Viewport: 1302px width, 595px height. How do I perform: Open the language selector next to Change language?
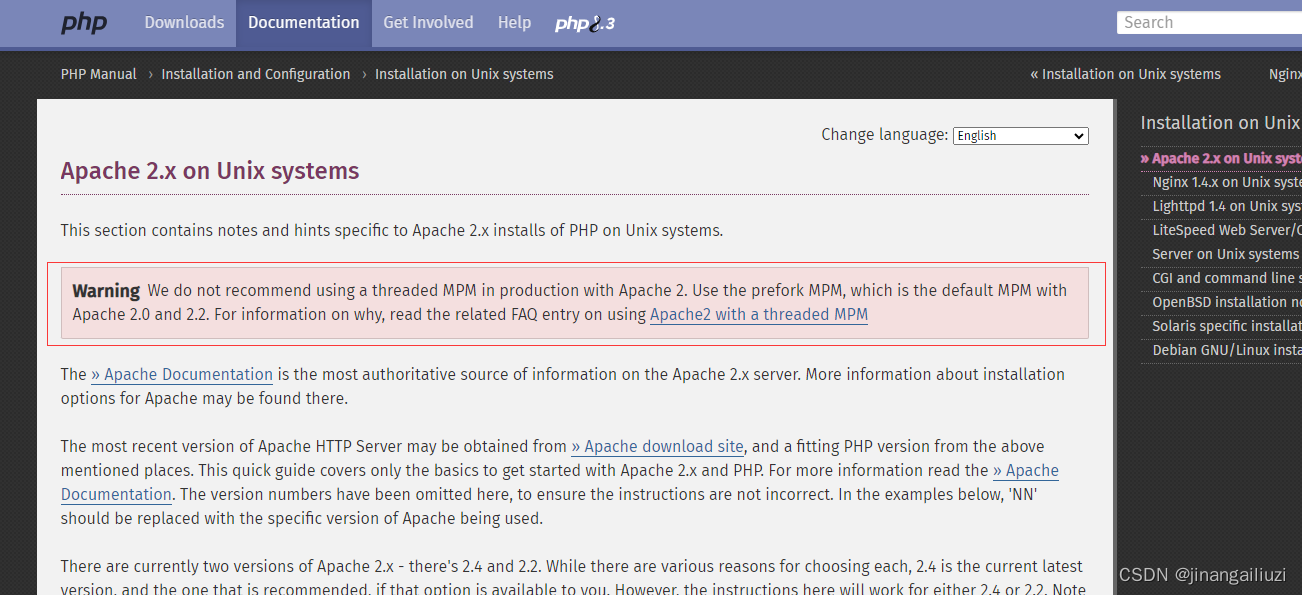(1020, 135)
